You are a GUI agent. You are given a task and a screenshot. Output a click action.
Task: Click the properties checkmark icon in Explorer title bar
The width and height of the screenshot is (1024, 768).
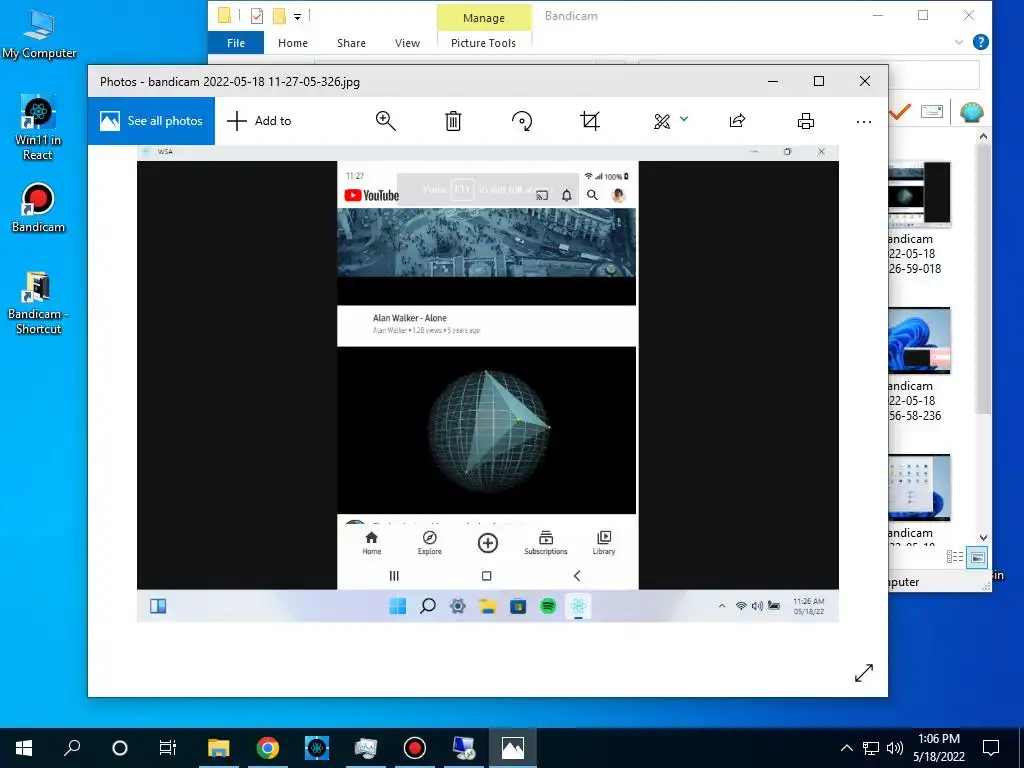coord(257,16)
